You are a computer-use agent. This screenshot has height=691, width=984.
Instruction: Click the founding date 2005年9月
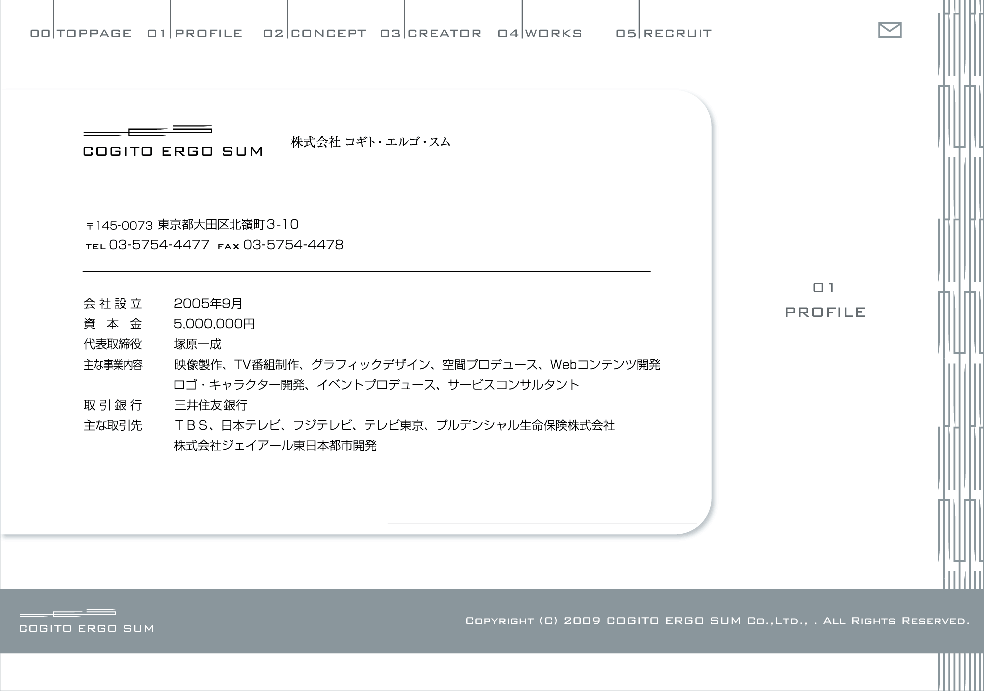208,303
